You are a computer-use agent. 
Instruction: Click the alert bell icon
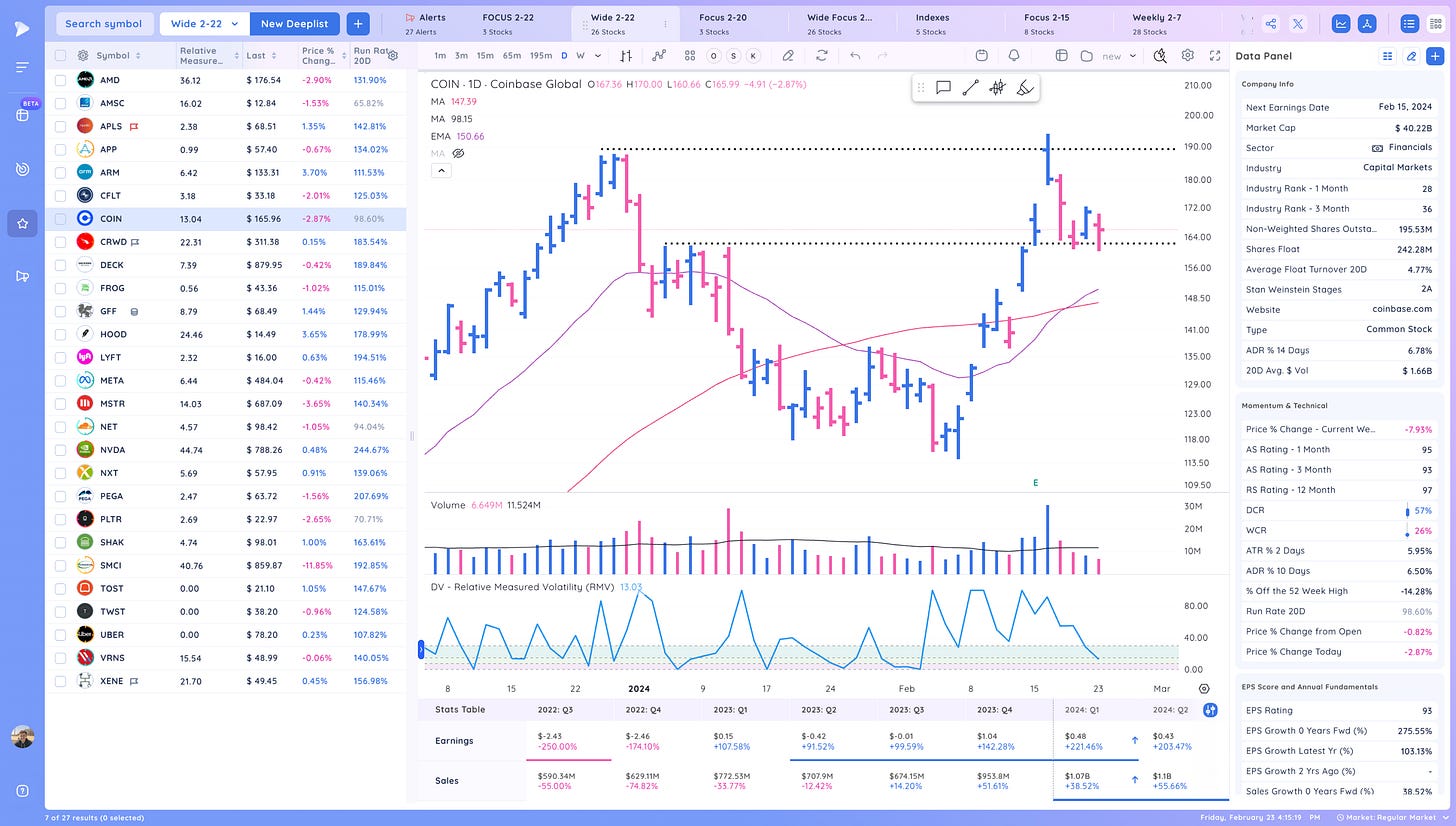[1014, 56]
